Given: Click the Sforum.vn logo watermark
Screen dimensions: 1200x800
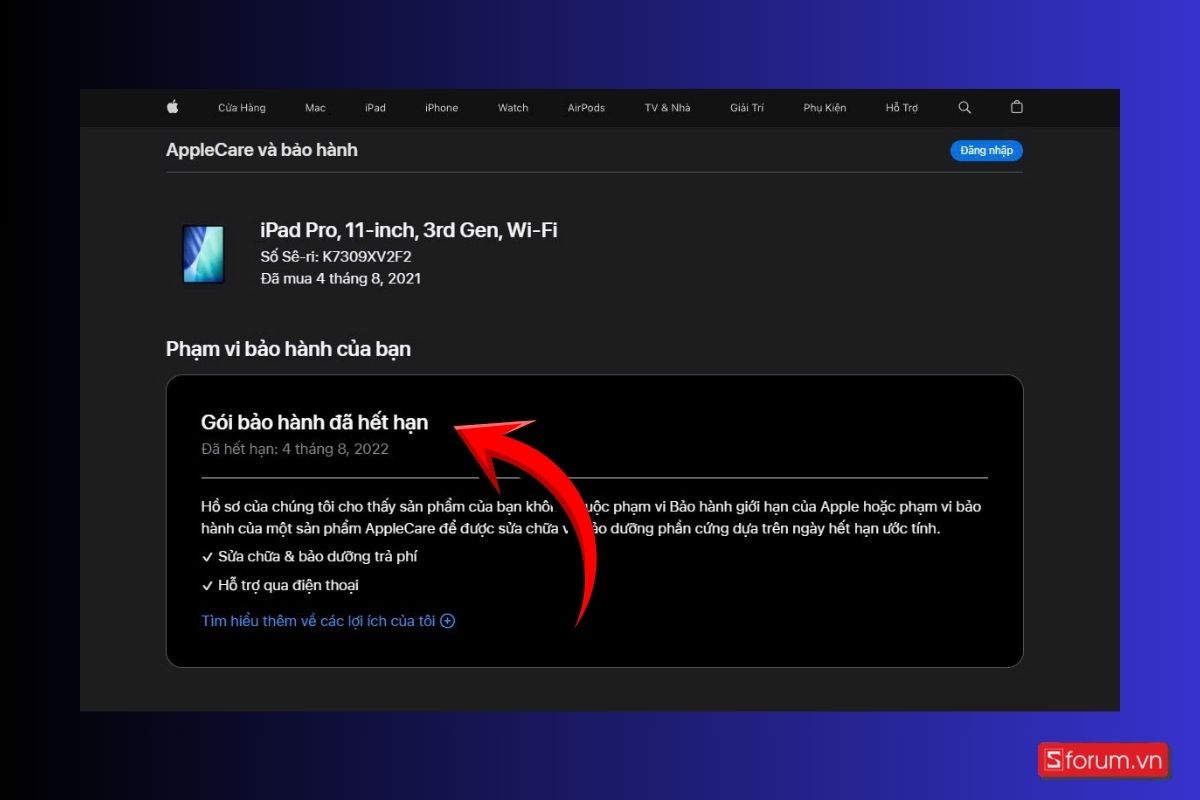Looking at the screenshot, I should tap(1103, 759).
